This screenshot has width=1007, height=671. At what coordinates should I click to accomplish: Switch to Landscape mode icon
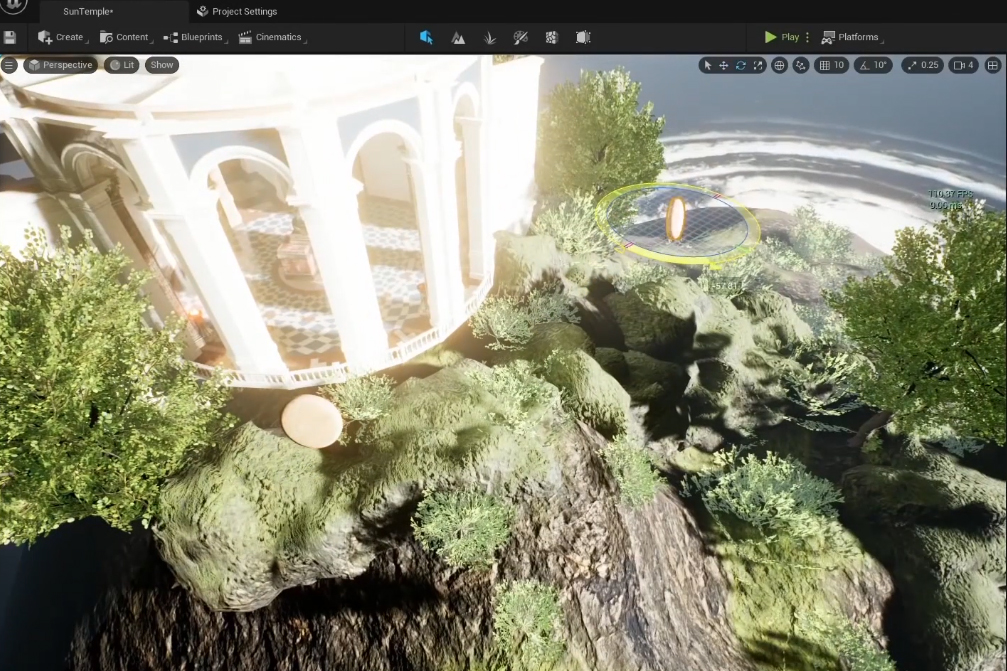458,37
